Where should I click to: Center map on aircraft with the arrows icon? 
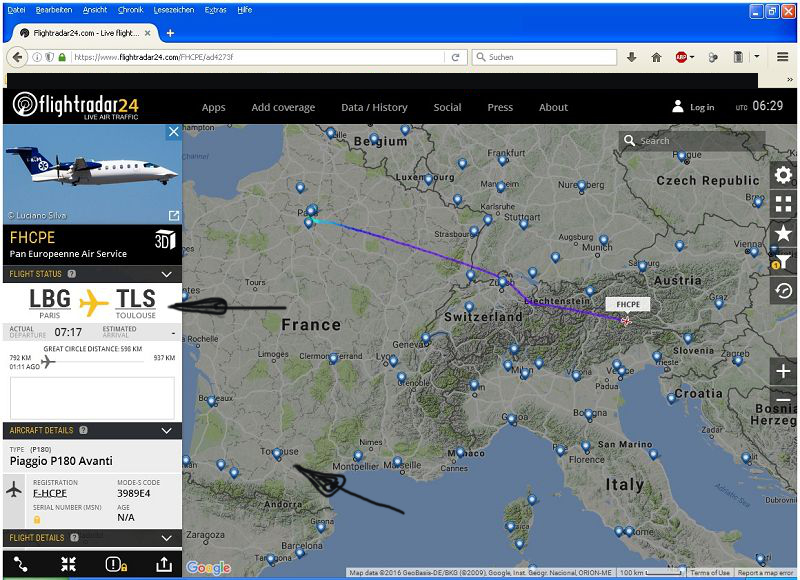(x=68, y=564)
